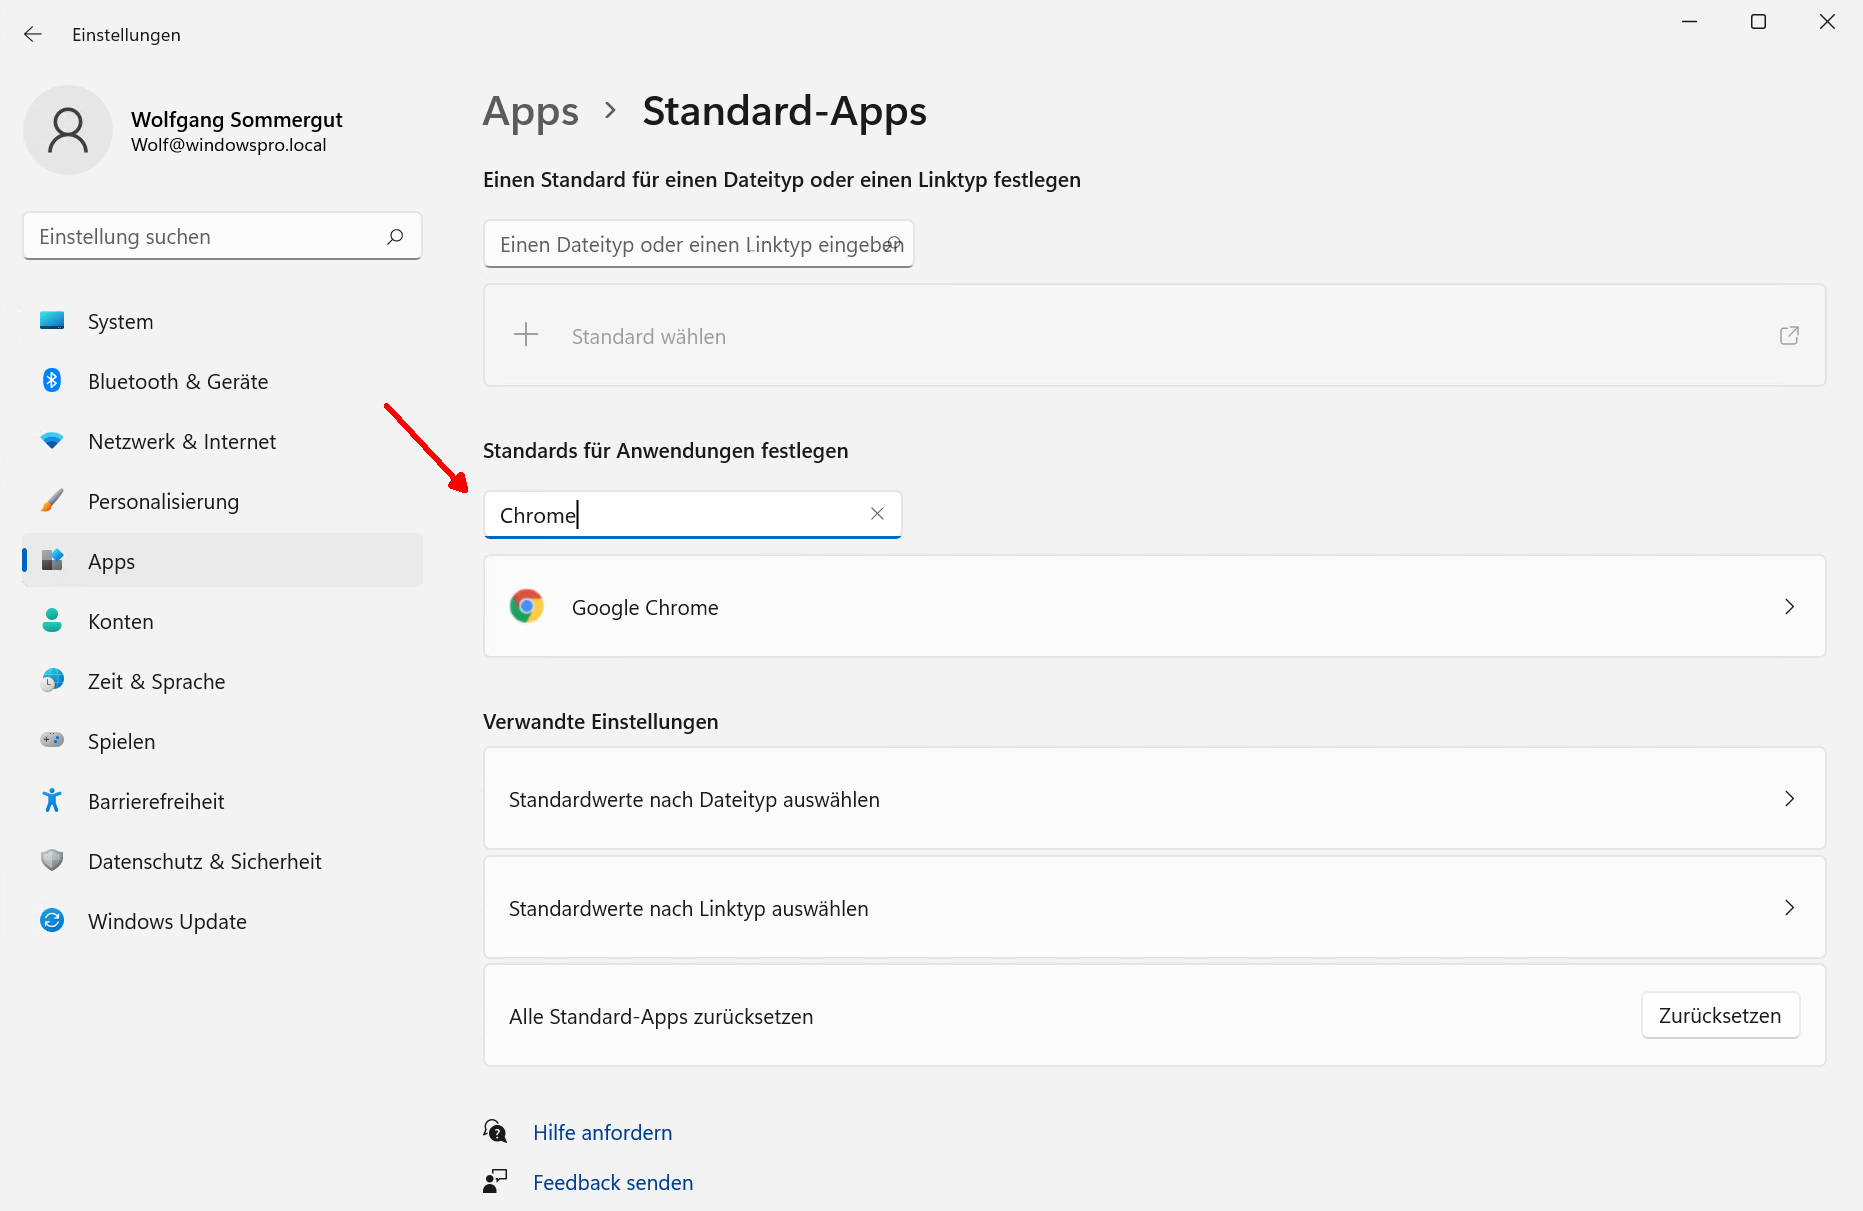Expand the Google Chrome entry chevron
The height and width of the screenshot is (1211, 1863).
click(x=1789, y=606)
